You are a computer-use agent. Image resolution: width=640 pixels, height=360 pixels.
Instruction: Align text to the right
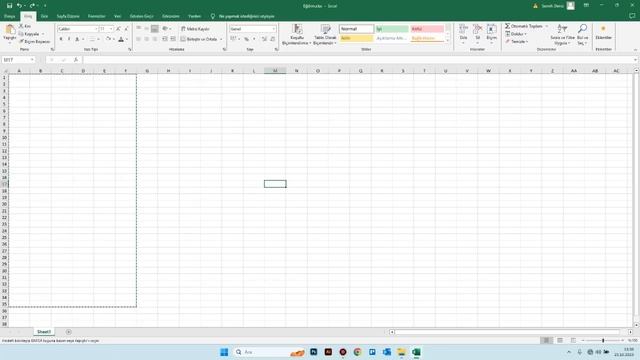coord(154,39)
